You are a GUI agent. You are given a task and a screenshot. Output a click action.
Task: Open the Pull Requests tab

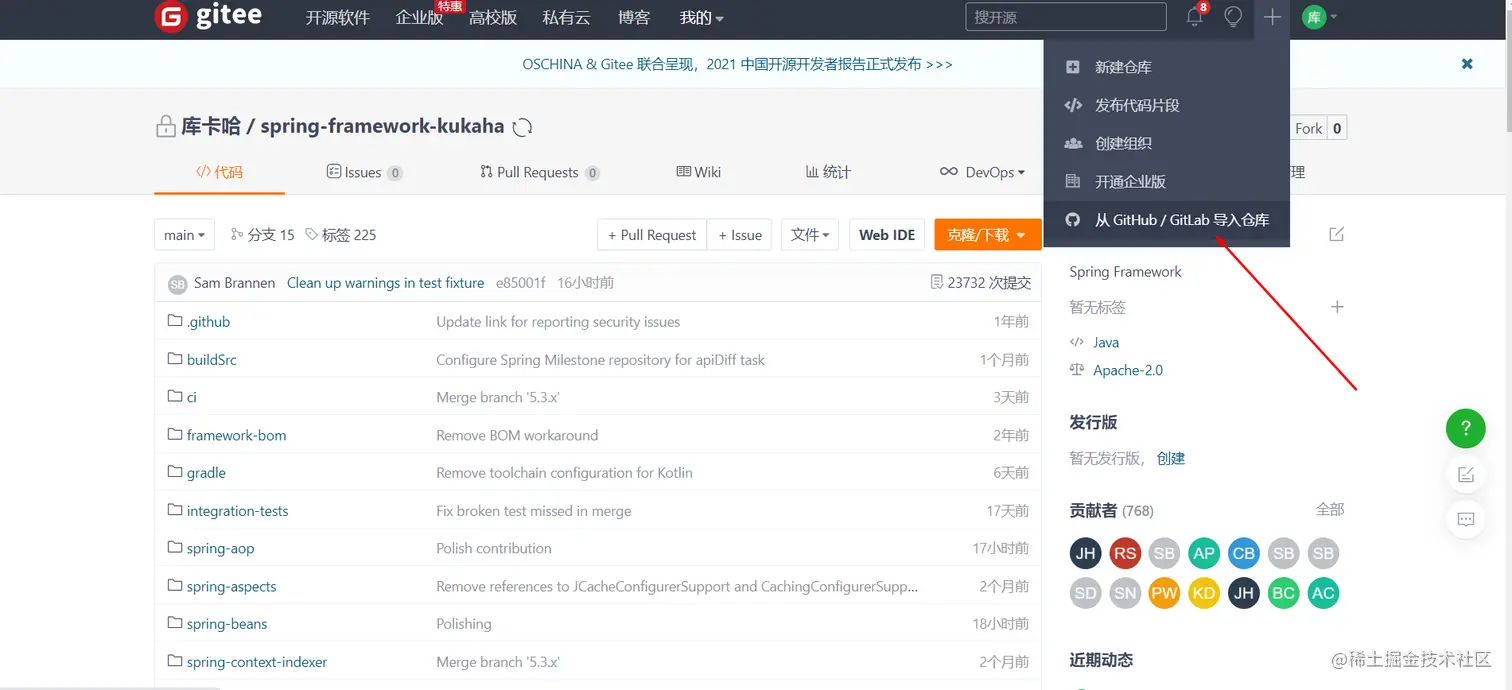pyautogui.click(x=540, y=172)
